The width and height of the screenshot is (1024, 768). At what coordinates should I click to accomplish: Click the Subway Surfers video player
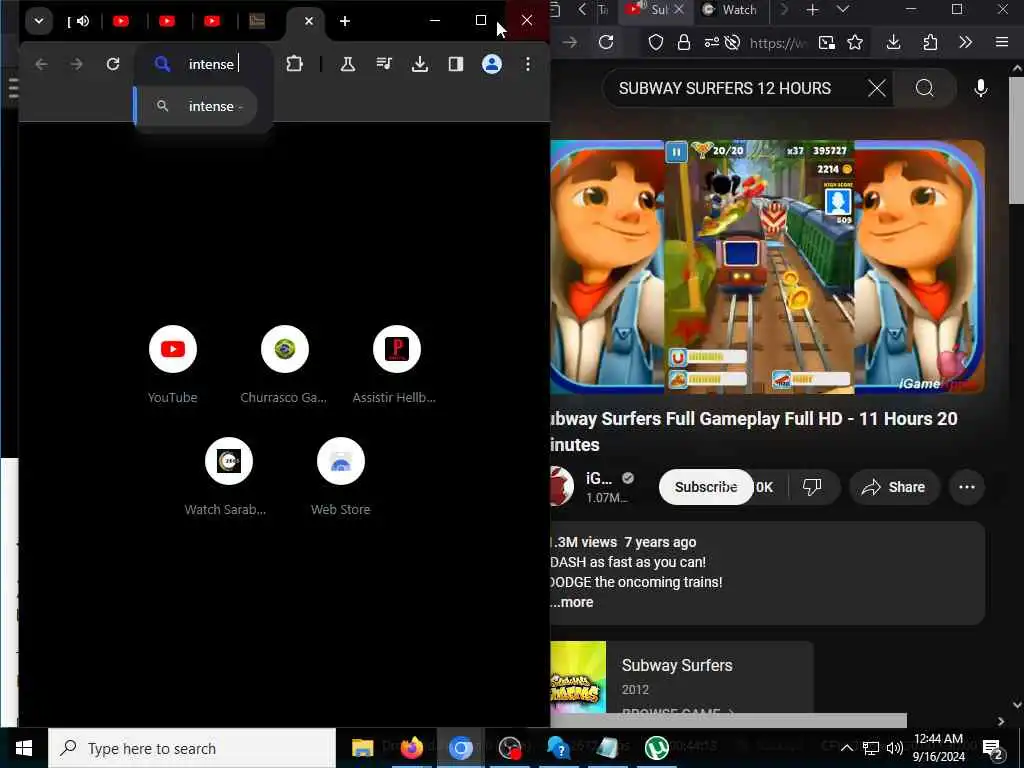(767, 266)
